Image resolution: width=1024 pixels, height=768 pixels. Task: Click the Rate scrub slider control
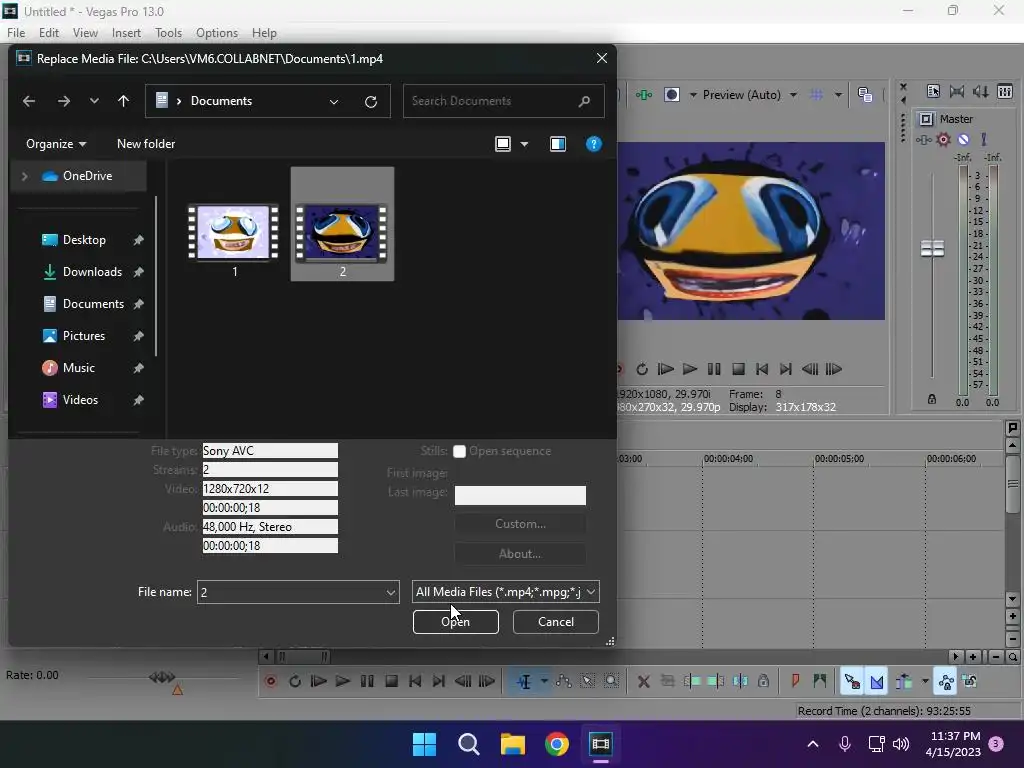pos(162,677)
